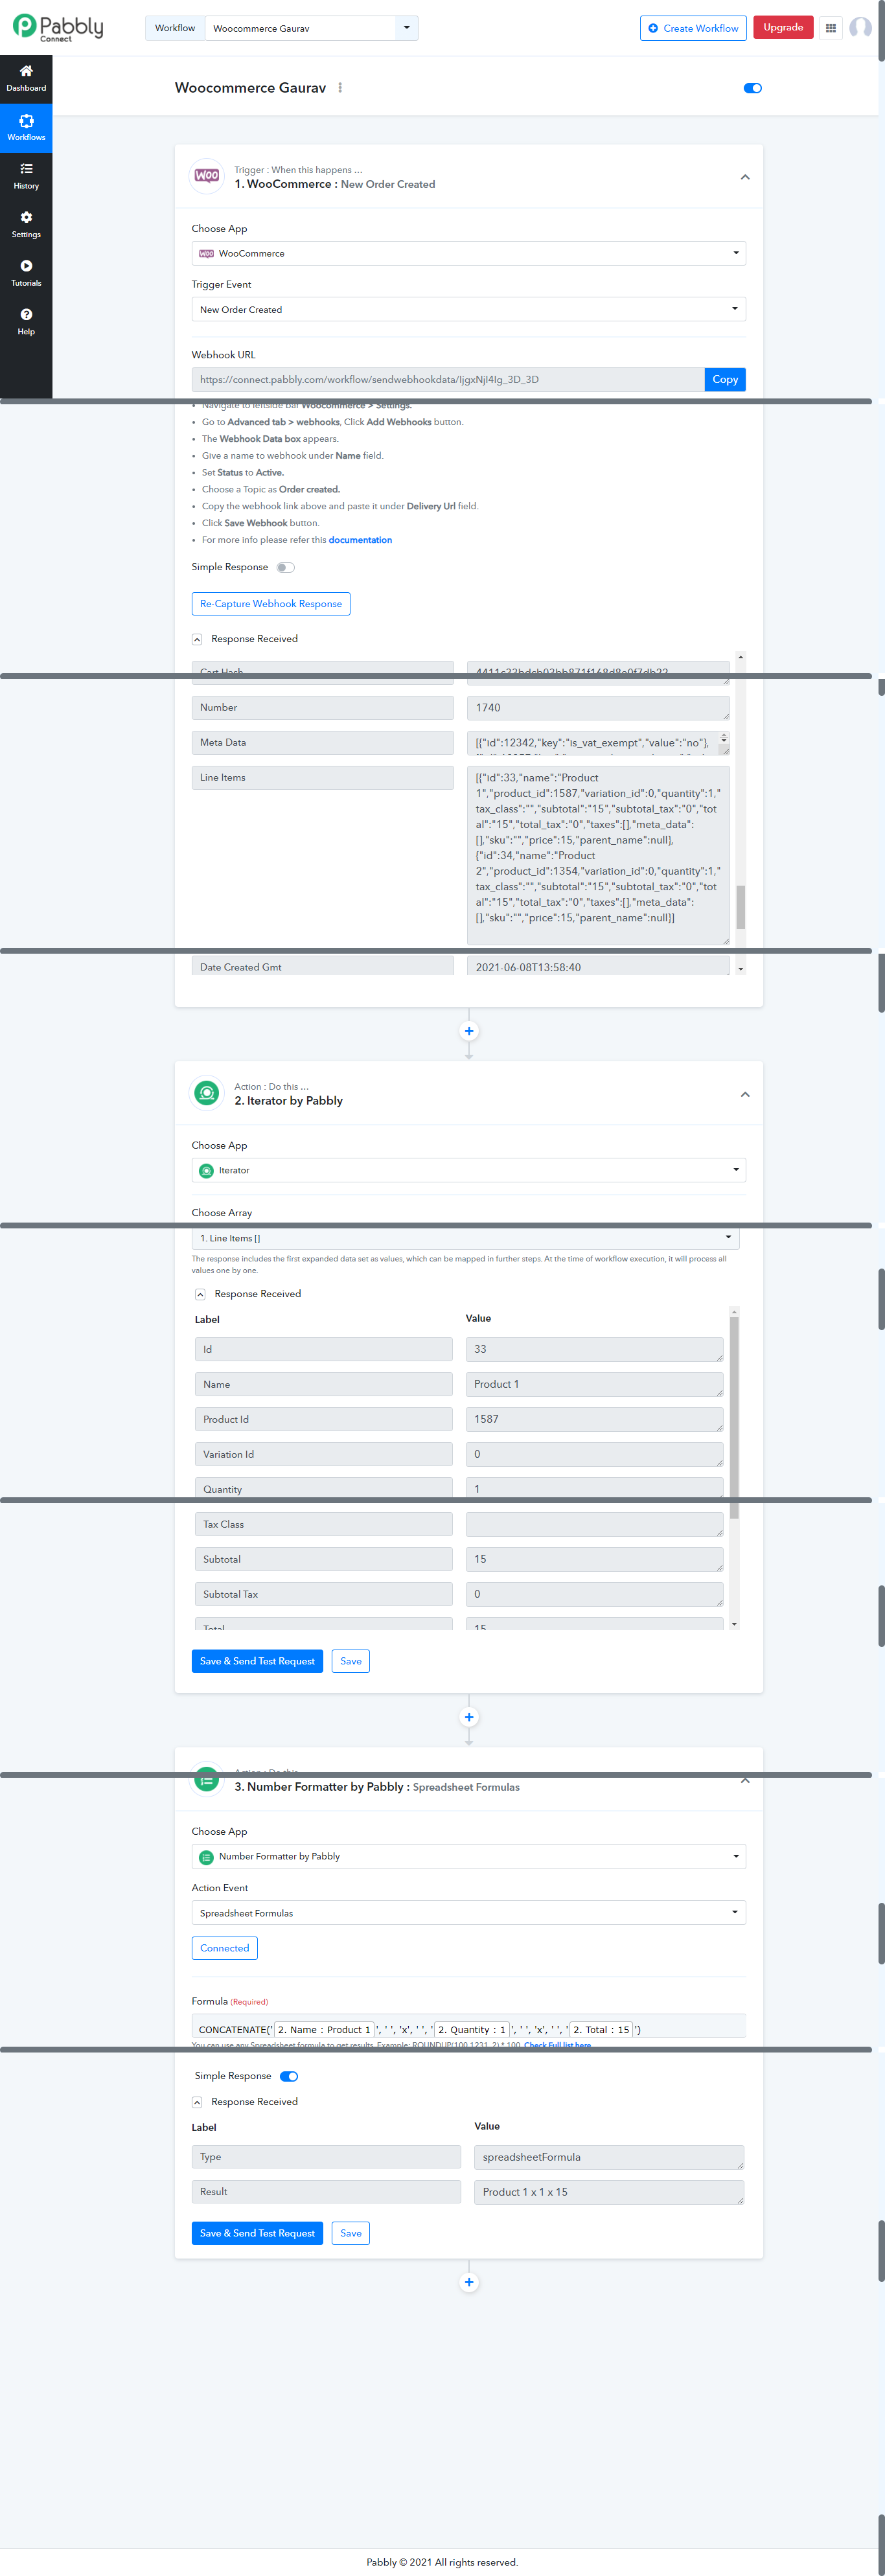Collapse WooCommerce Response Received section
Image resolution: width=885 pixels, height=2576 pixels.
click(197, 639)
